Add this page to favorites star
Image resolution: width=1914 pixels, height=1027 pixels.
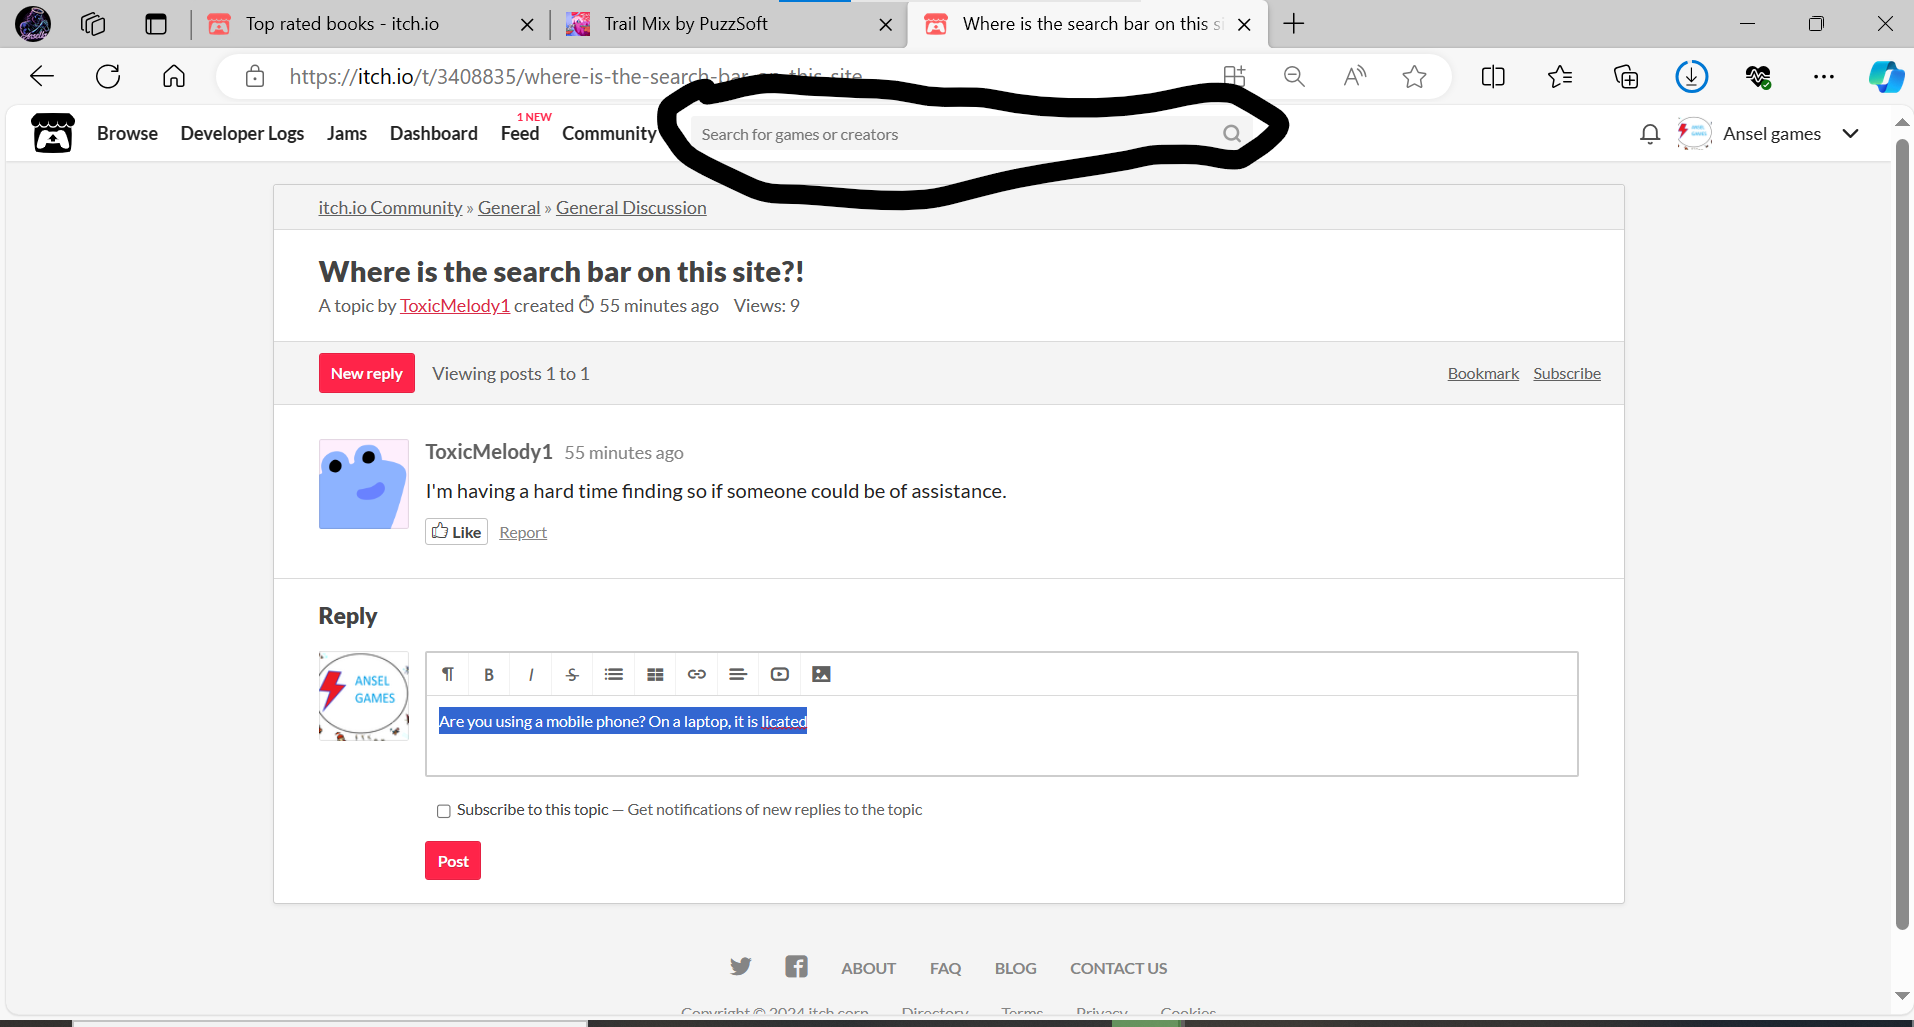coord(1414,76)
